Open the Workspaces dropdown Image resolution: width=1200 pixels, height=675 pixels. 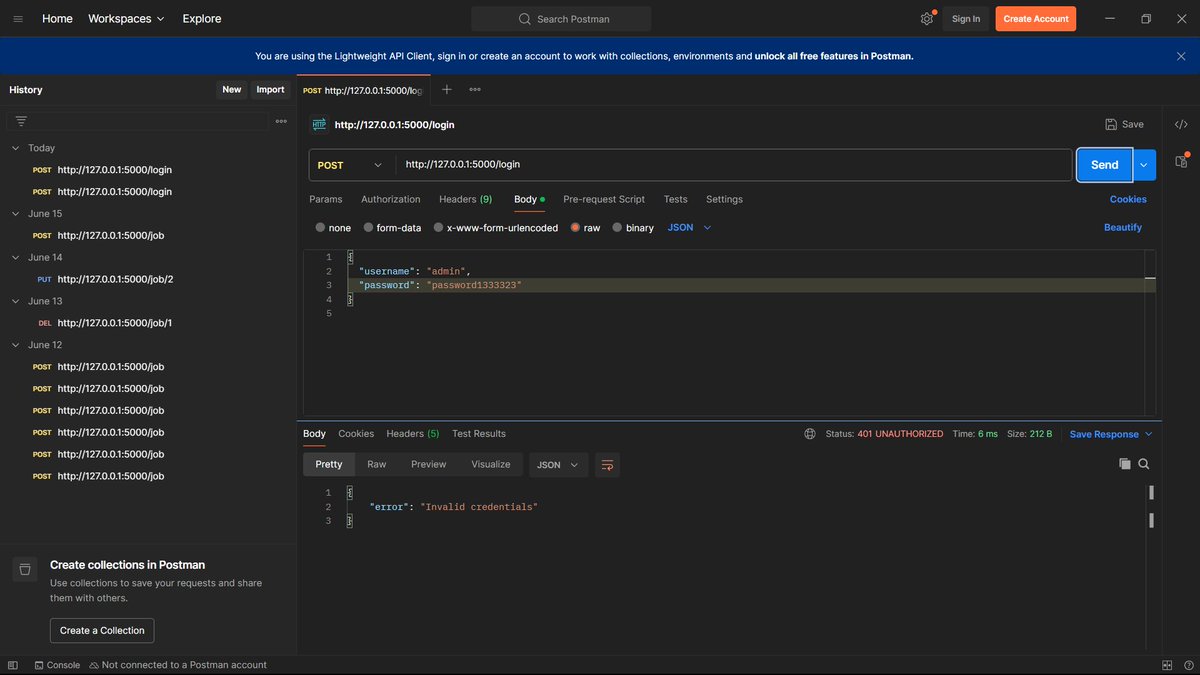pyautogui.click(x=126, y=19)
